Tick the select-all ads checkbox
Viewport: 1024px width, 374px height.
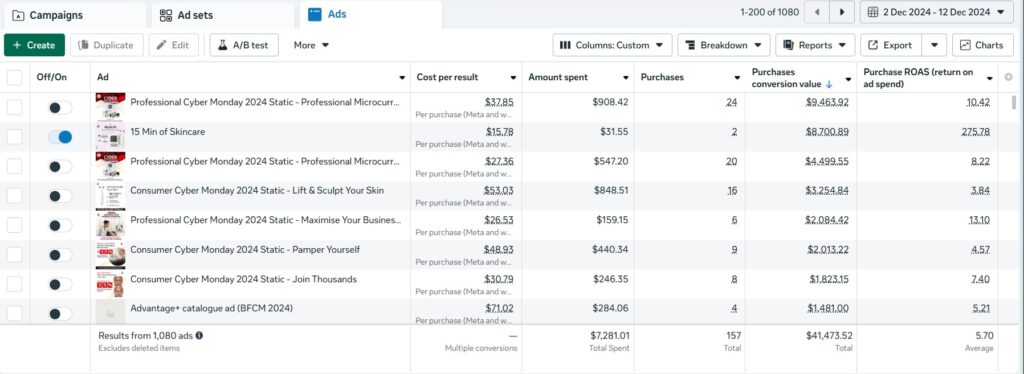14,77
